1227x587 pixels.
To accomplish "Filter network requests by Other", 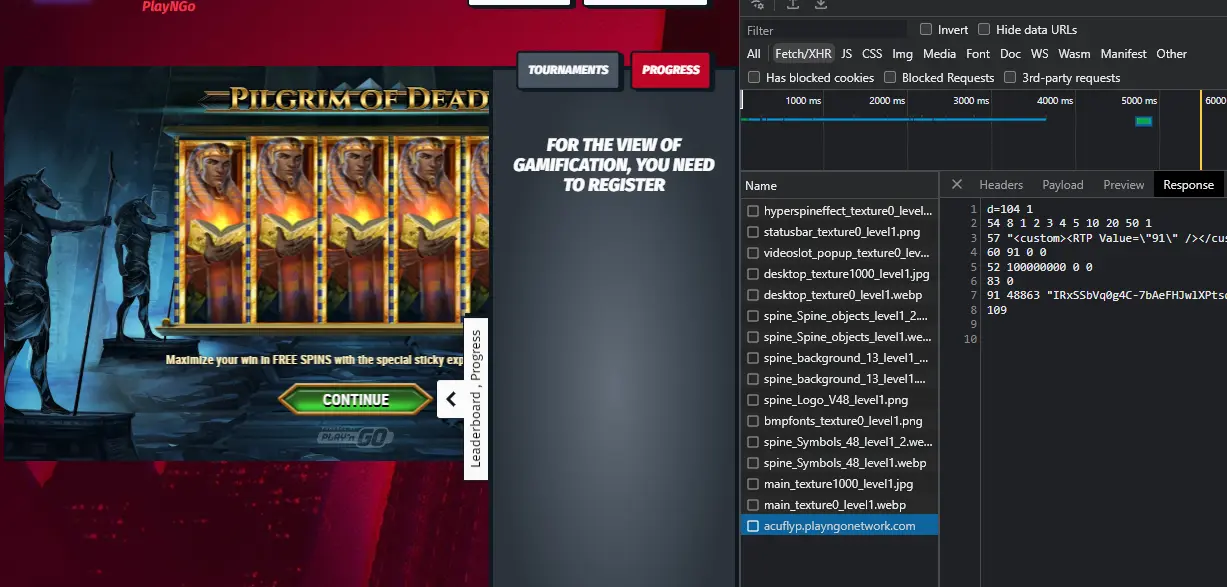I will pos(1172,54).
